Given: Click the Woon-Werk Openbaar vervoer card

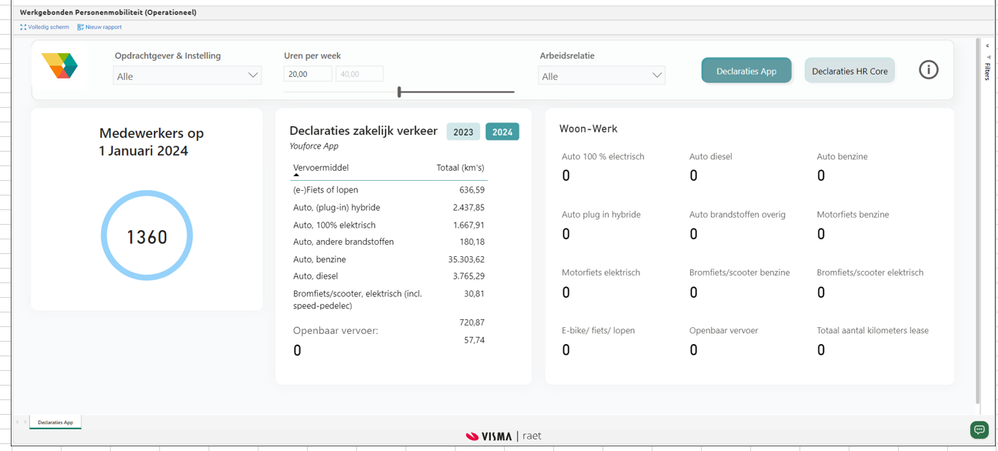Looking at the screenshot, I should pos(724,340).
